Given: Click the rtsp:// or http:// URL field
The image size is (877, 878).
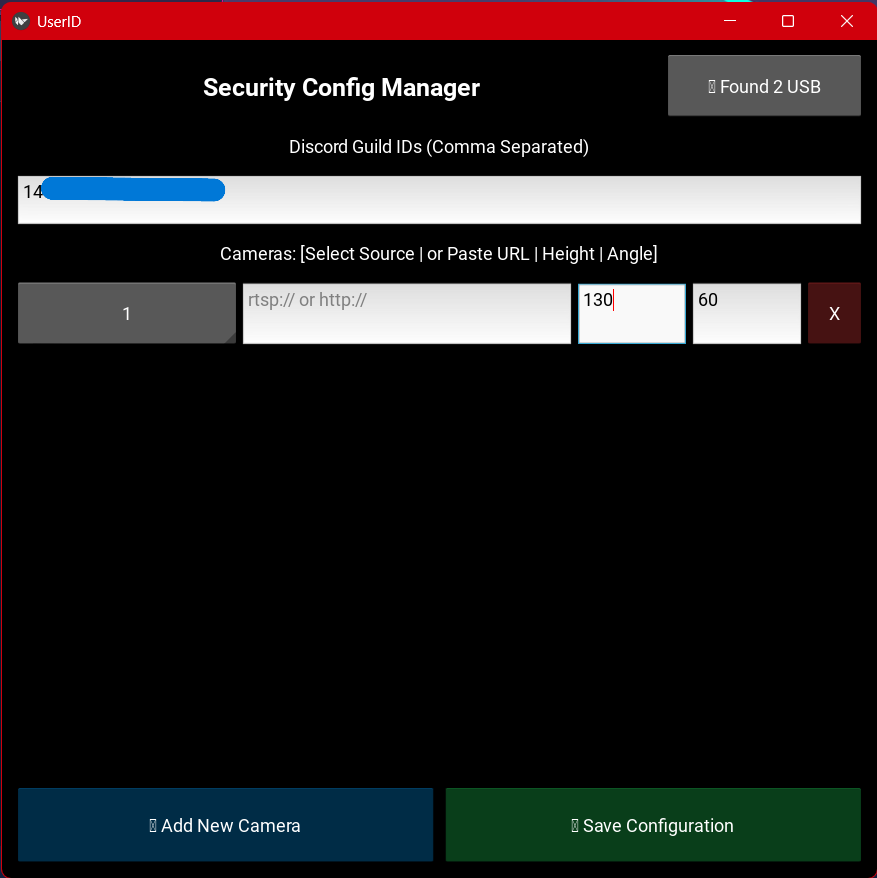Looking at the screenshot, I should coord(407,313).
